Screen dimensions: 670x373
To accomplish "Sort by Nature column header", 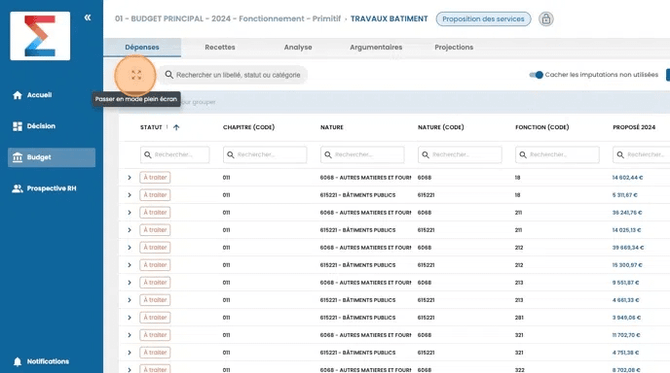I will [332, 127].
